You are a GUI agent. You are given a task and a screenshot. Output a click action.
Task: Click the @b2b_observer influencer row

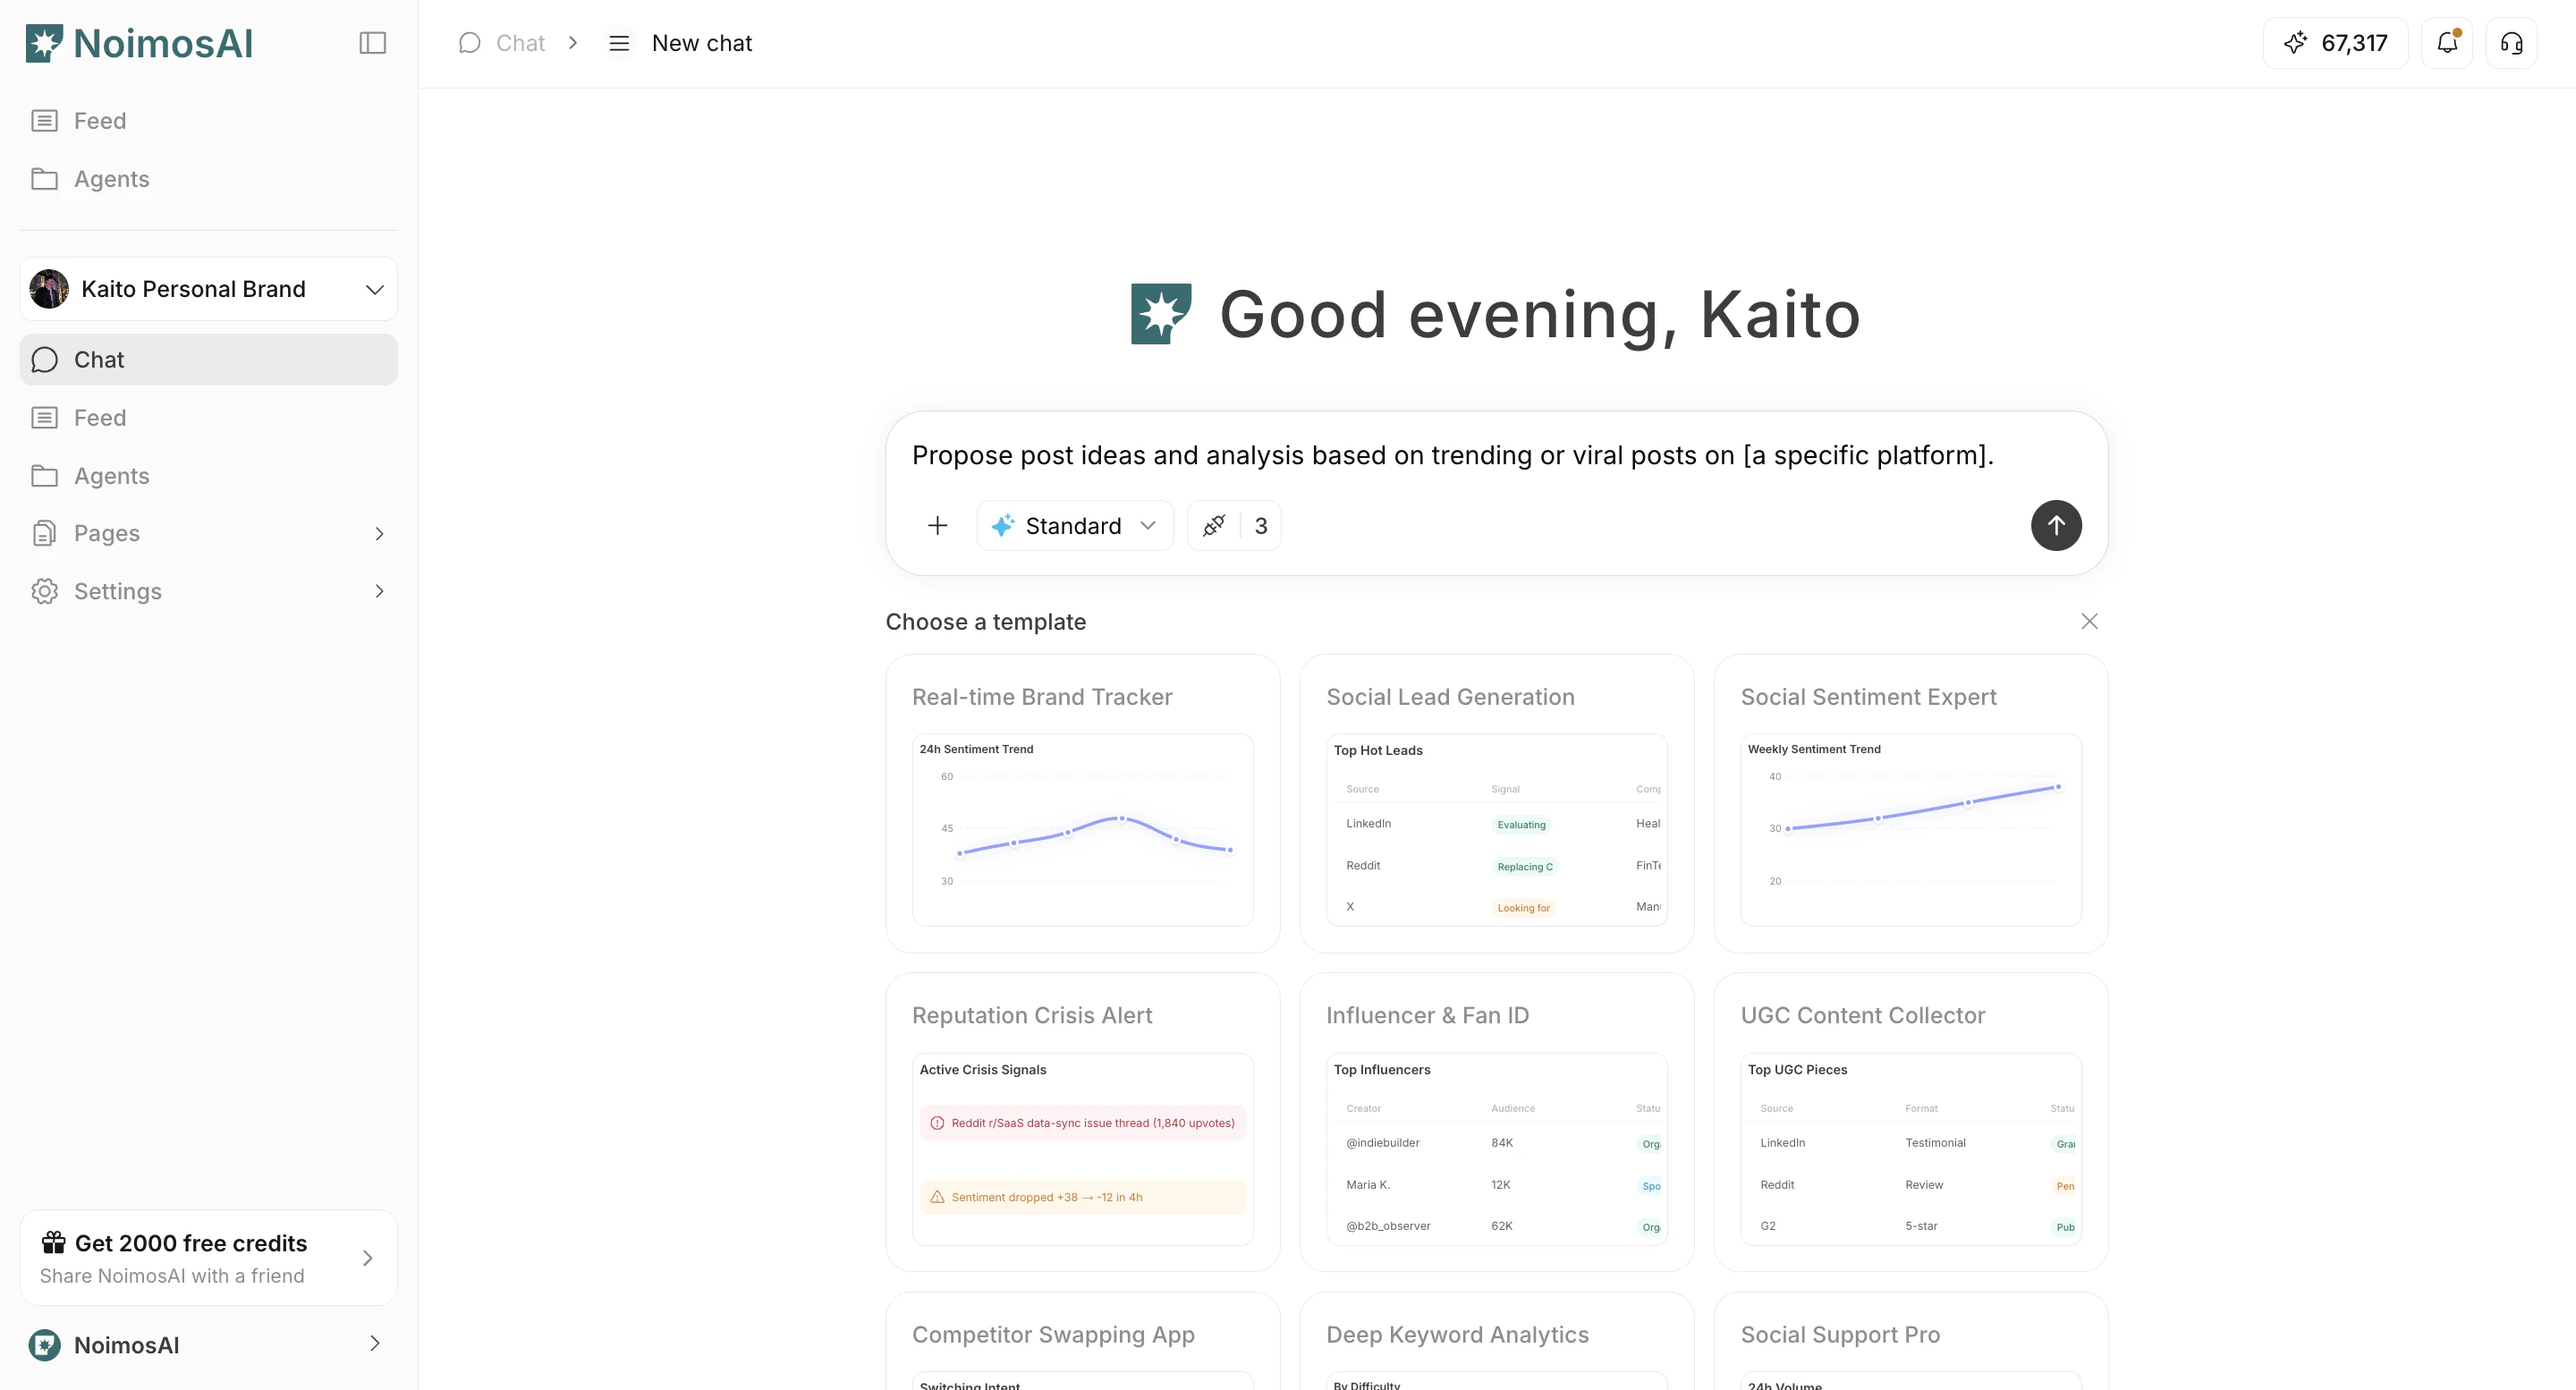pyautogui.click(x=1497, y=1226)
